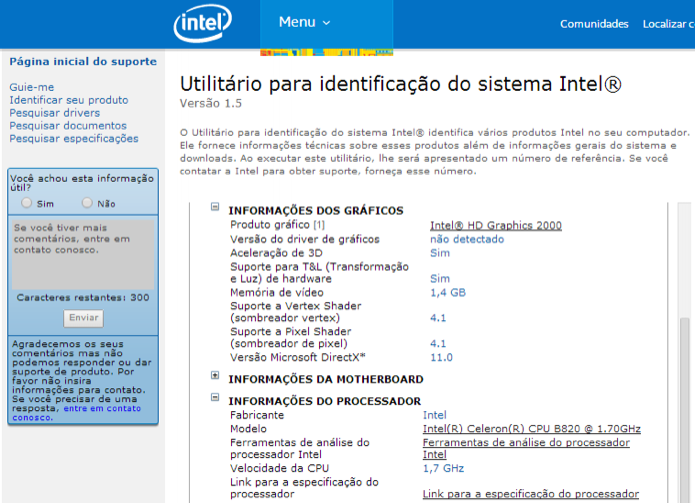Open Pesquisar especificações link
The height and width of the screenshot is (503, 695).
[x=74, y=138]
